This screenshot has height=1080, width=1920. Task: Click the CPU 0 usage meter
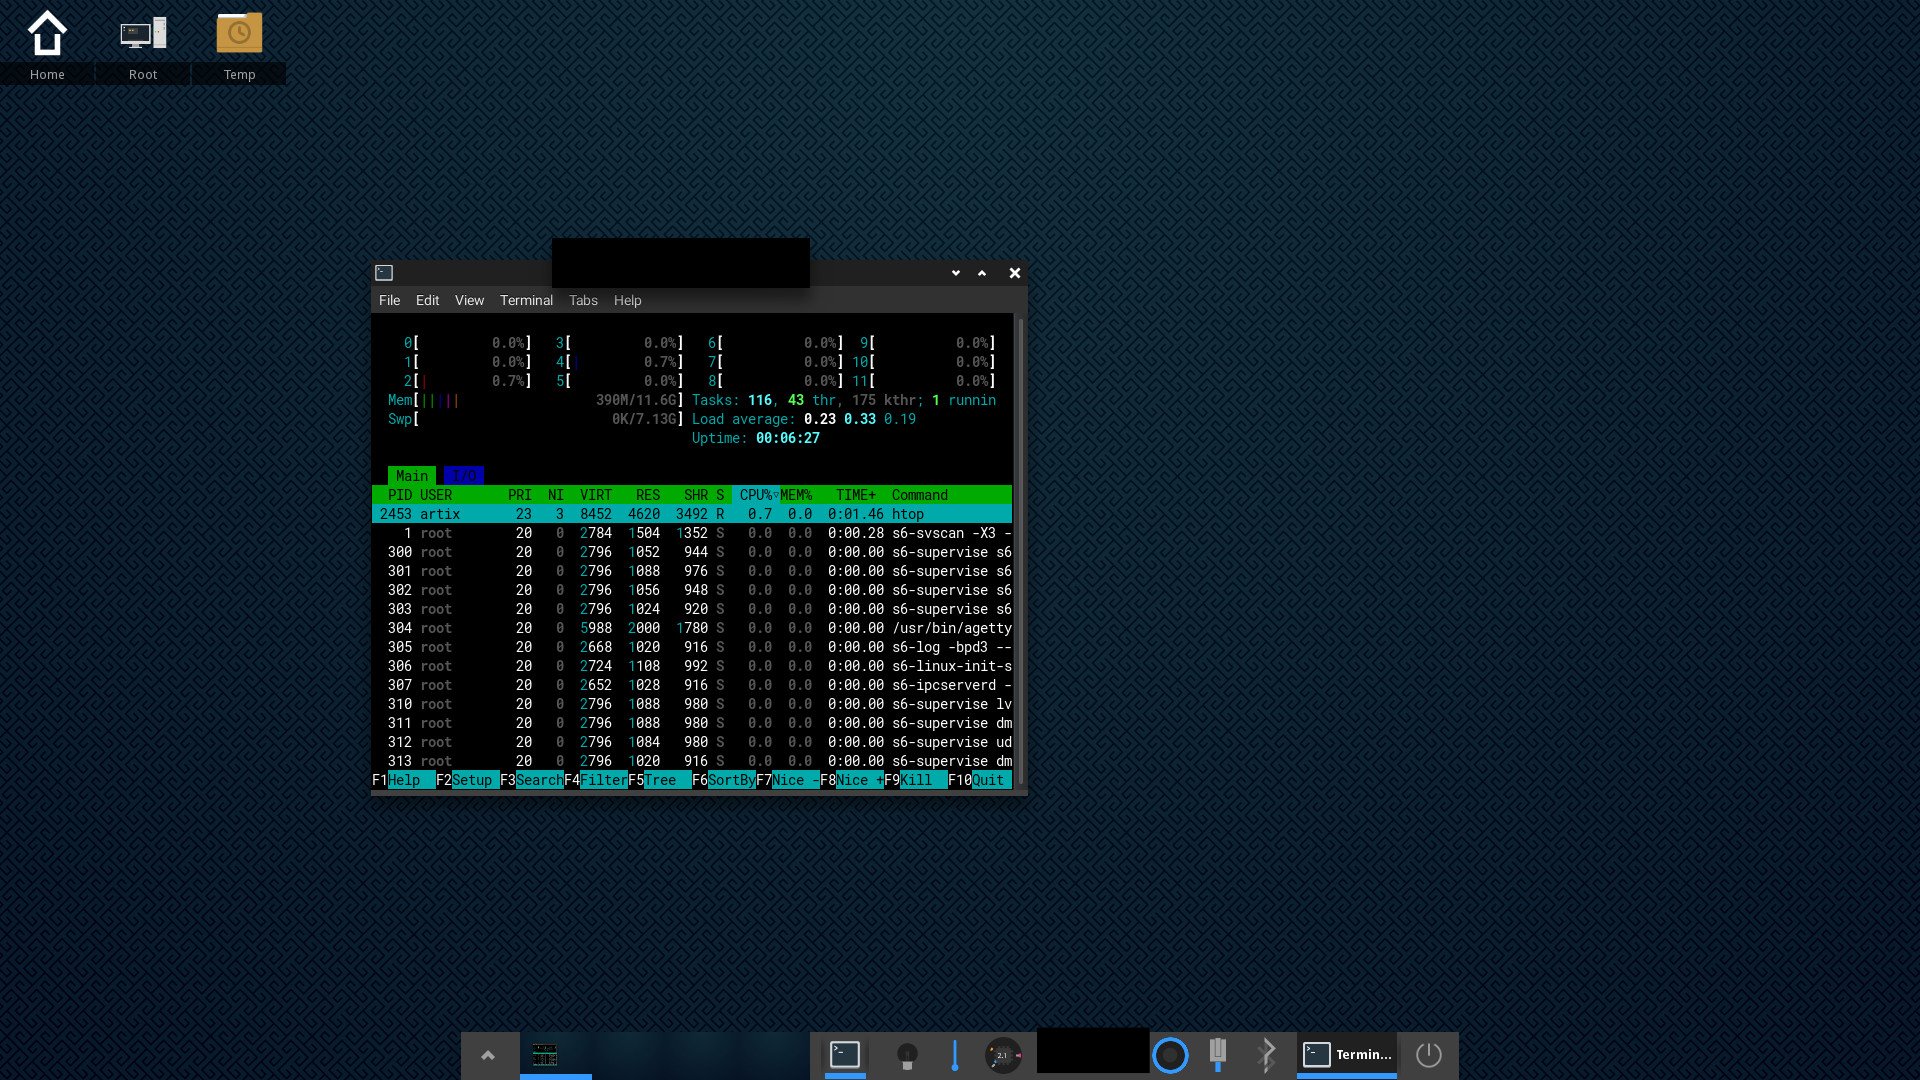pos(468,343)
